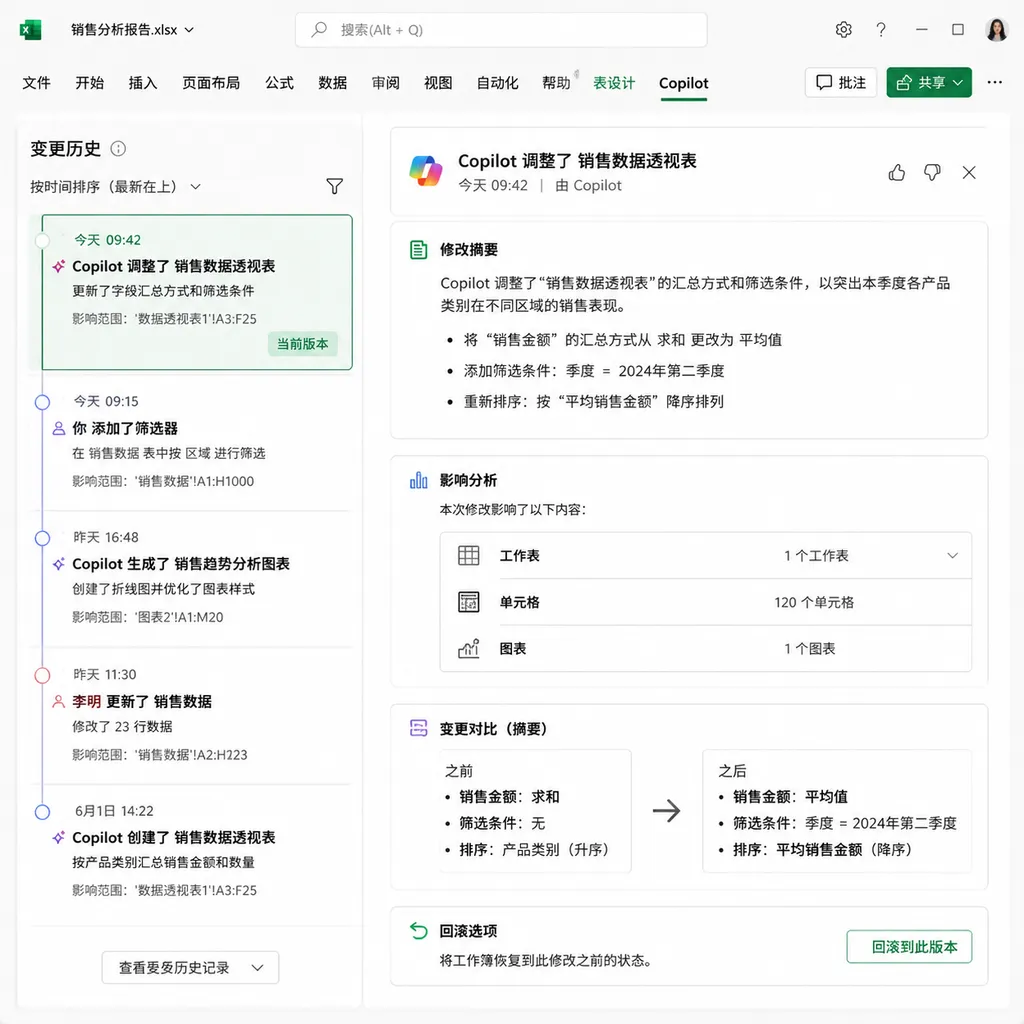
Task: Click the 1 个图表 value
Action: click(x=810, y=648)
